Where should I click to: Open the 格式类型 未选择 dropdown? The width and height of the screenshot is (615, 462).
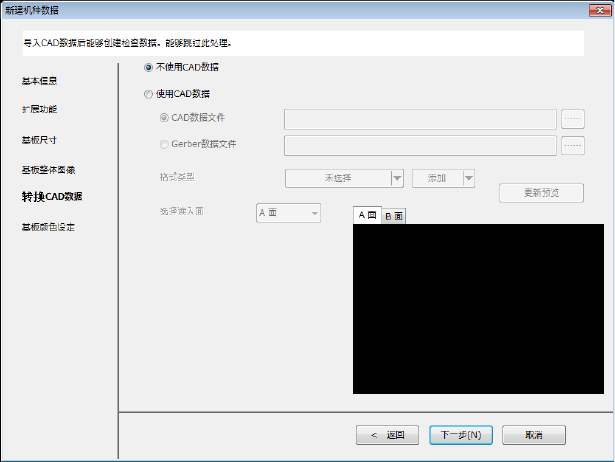(x=344, y=178)
